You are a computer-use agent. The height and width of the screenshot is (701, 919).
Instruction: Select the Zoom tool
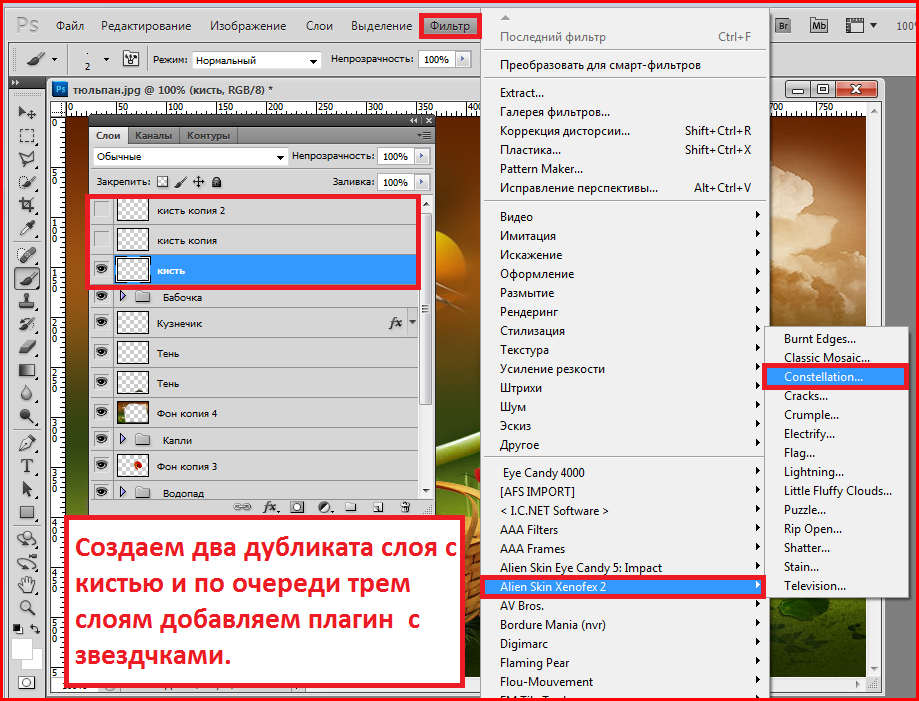click(26, 607)
